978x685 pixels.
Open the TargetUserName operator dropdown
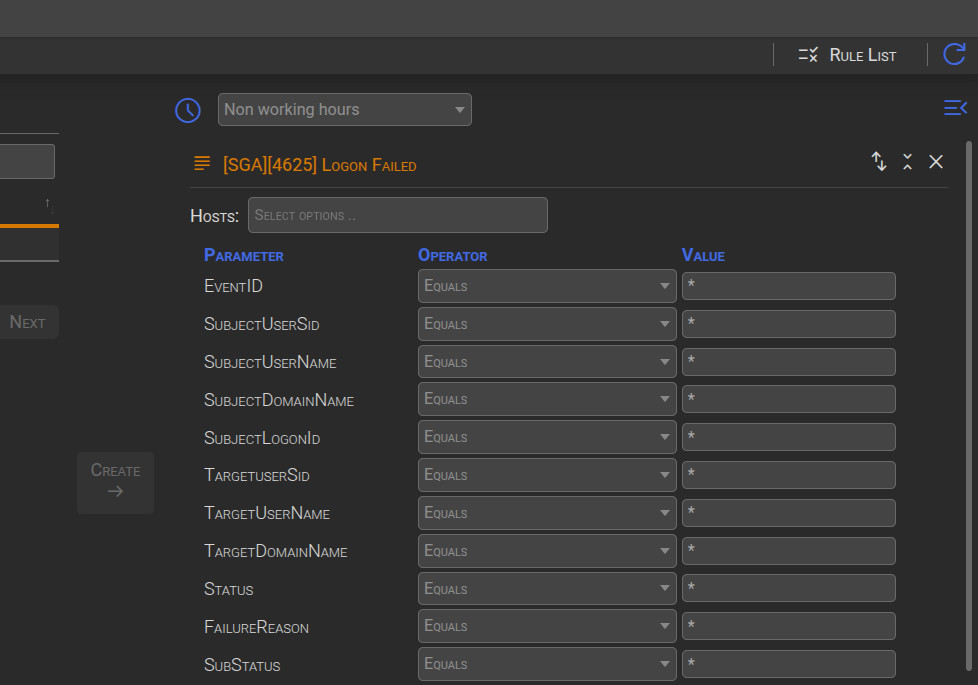pyautogui.click(x=547, y=513)
